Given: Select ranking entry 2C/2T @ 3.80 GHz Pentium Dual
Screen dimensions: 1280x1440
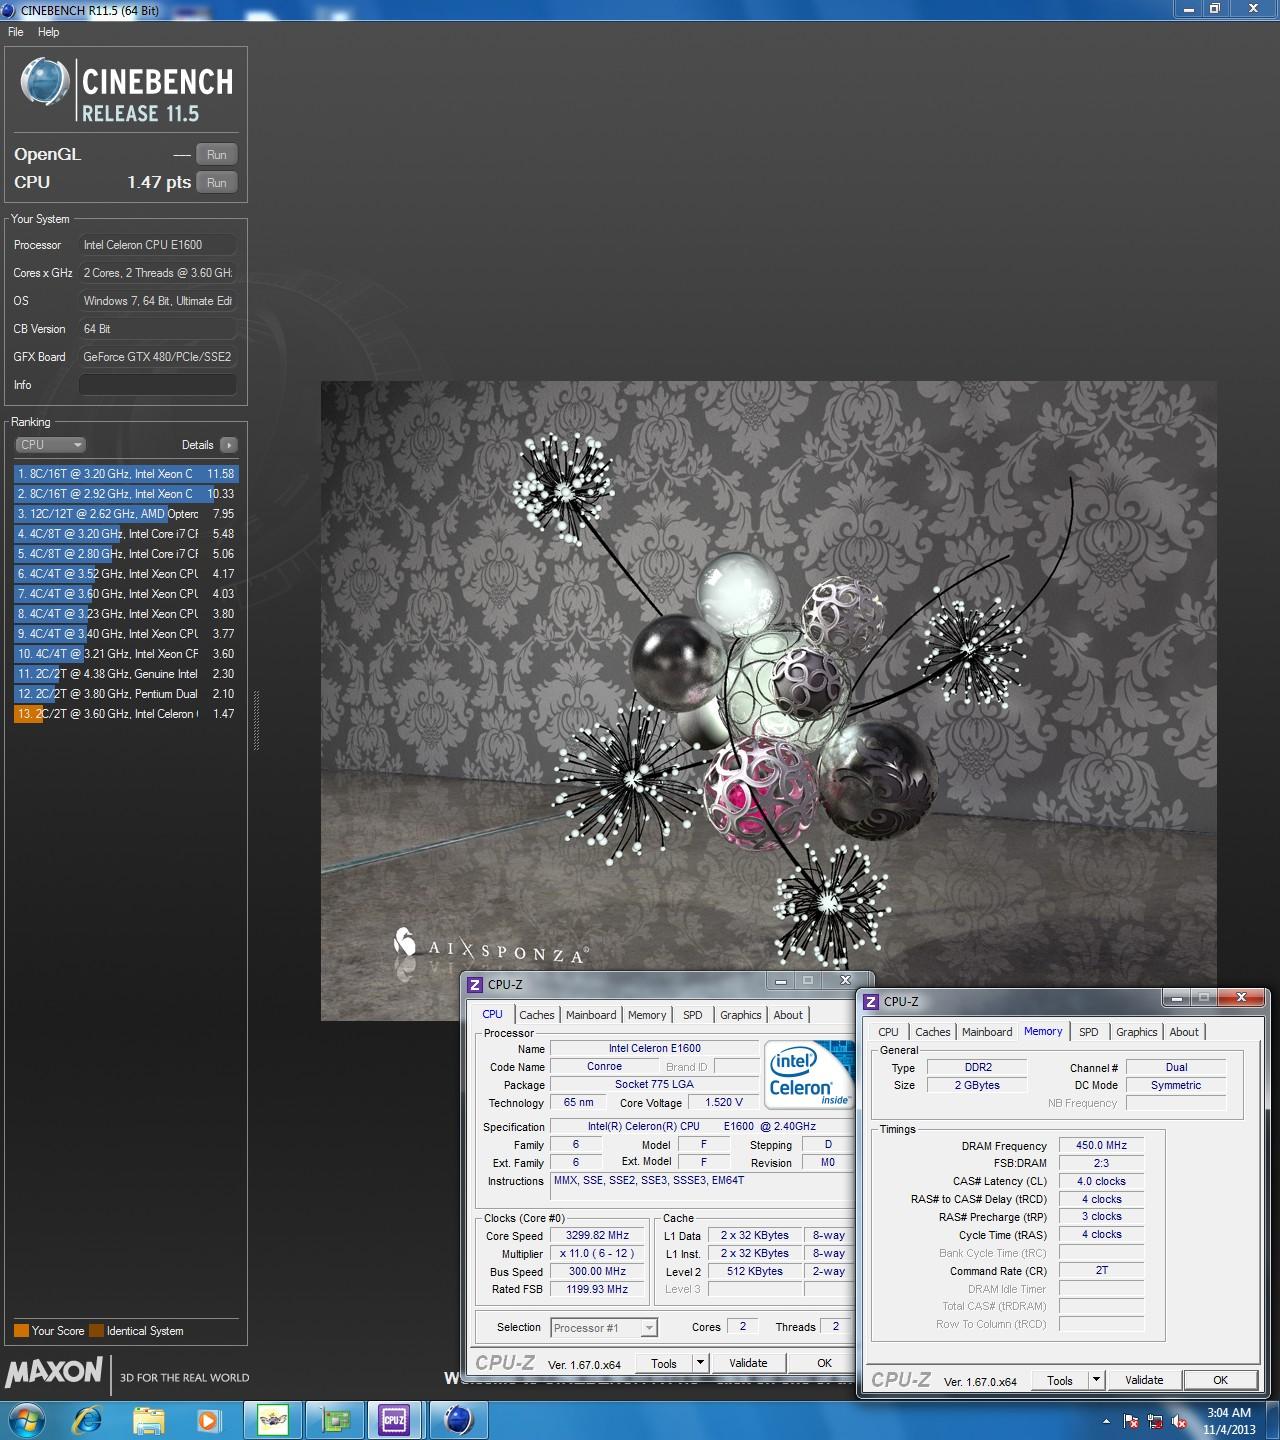Looking at the screenshot, I should point(126,694).
